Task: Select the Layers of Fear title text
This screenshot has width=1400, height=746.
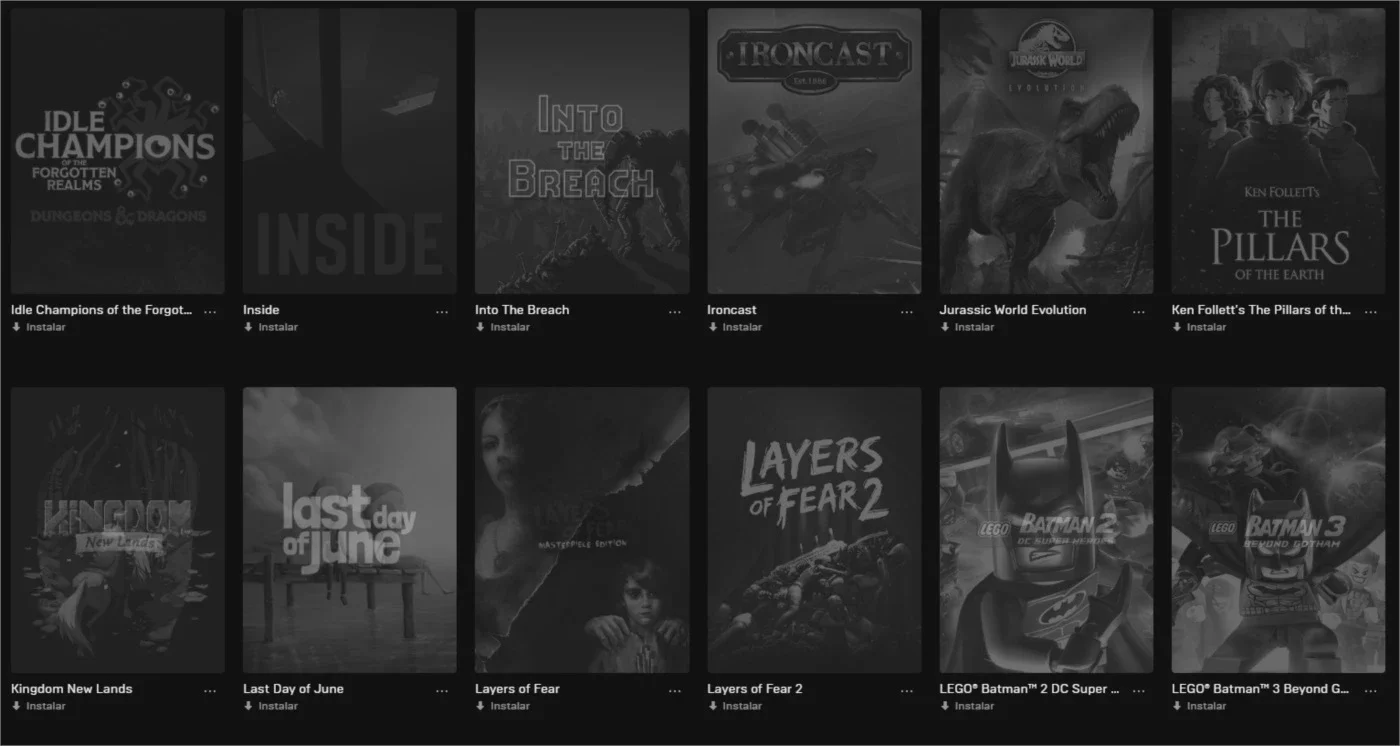Action: (517, 689)
